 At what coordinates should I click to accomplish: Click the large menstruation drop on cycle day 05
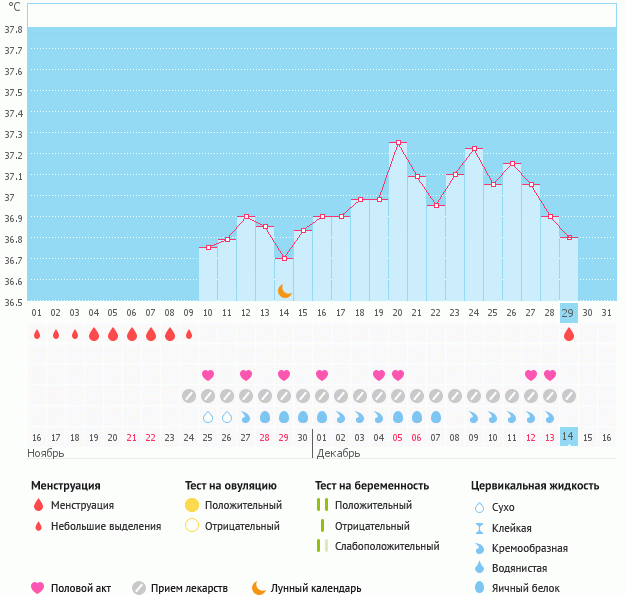[113, 334]
